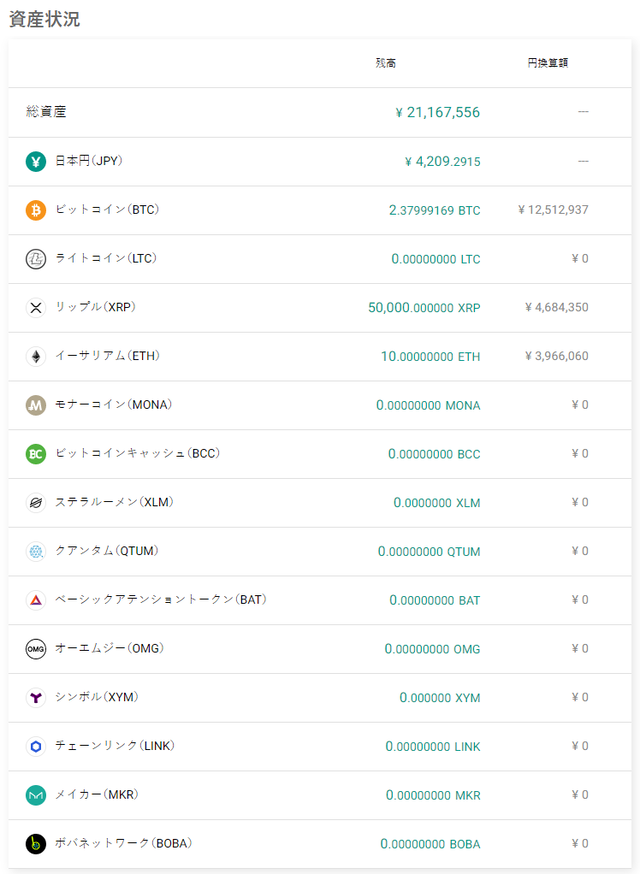640x874 pixels.
Task: Click the total assets ¥ 21,167,556 value
Action: [x=438, y=113]
